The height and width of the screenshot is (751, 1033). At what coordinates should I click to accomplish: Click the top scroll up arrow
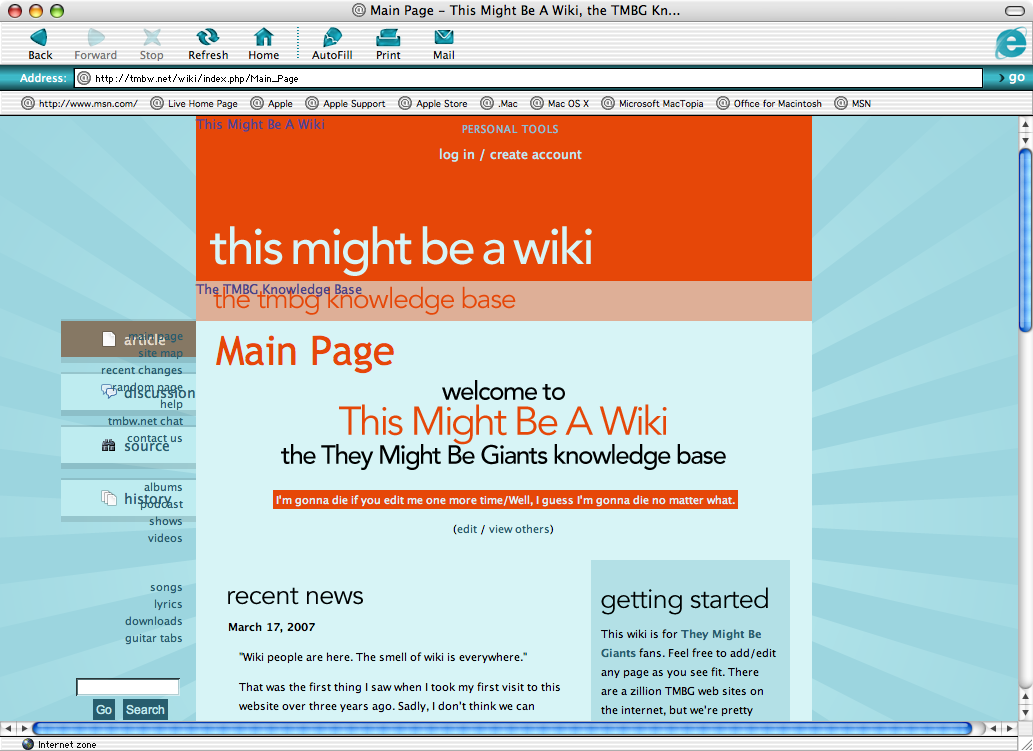point(1025,123)
